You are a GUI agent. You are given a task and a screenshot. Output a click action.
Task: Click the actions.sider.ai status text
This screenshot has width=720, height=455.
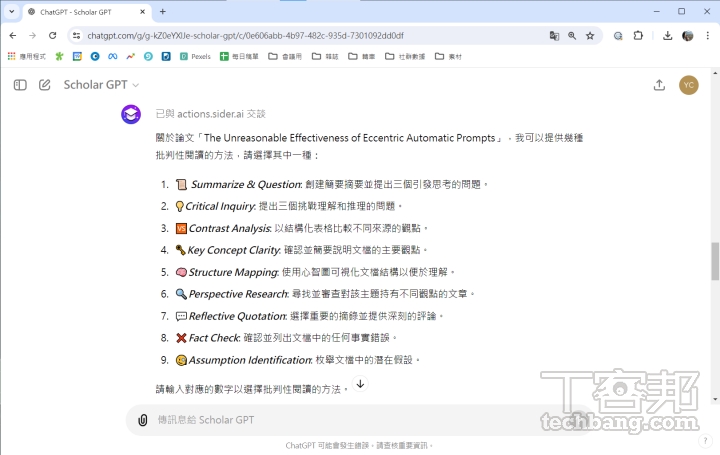pos(211,114)
